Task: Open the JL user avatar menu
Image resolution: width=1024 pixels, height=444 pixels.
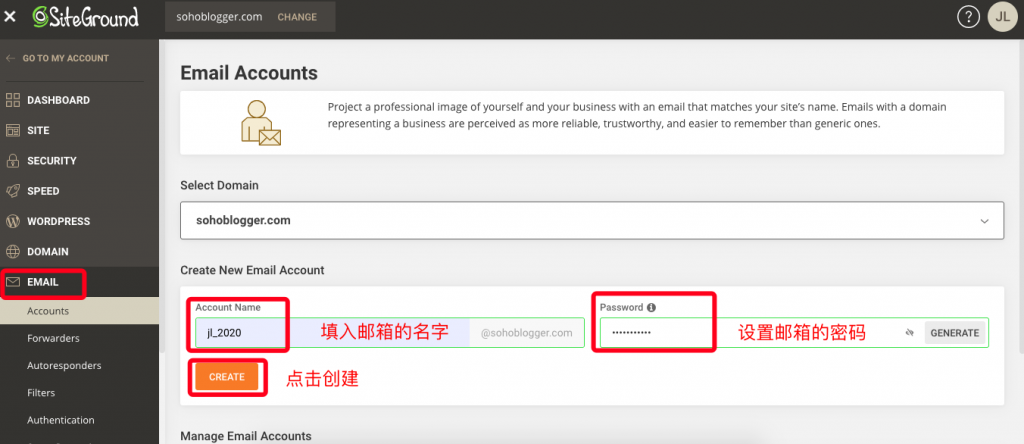Action: click(x=1003, y=18)
